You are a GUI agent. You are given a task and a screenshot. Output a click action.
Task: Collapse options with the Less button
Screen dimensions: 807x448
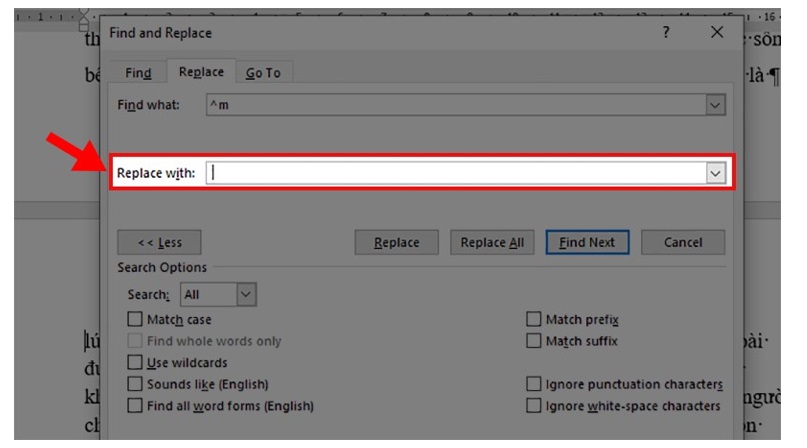[159, 243]
